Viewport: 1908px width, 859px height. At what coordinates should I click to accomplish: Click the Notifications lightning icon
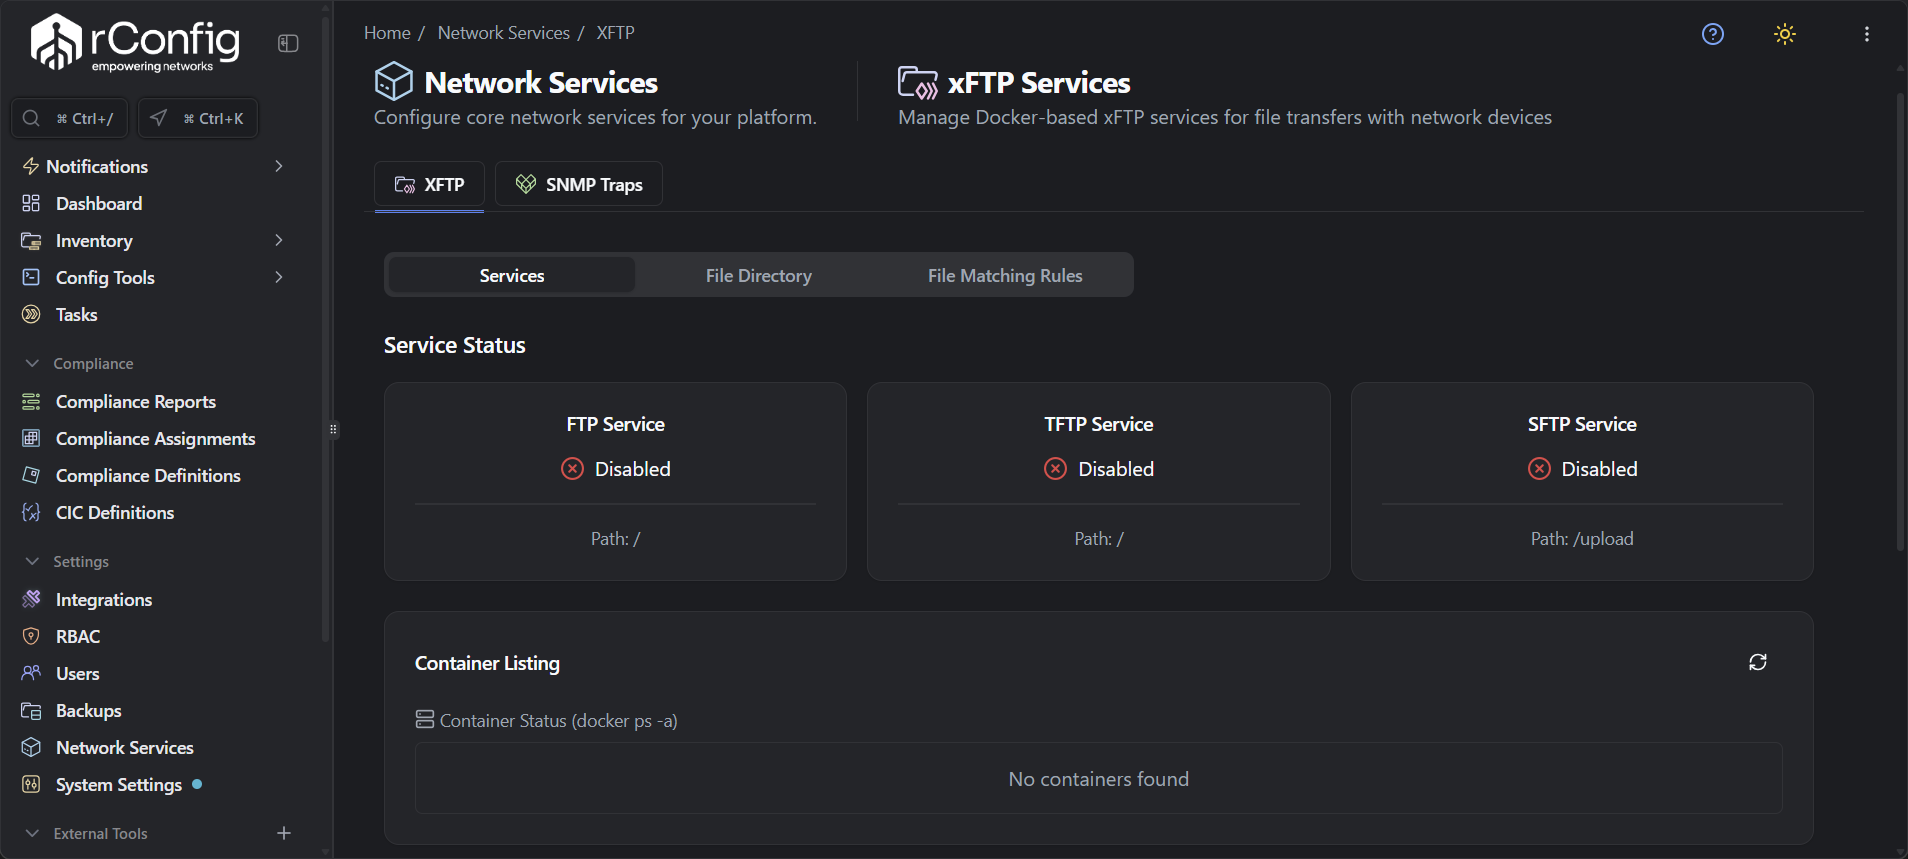31,166
